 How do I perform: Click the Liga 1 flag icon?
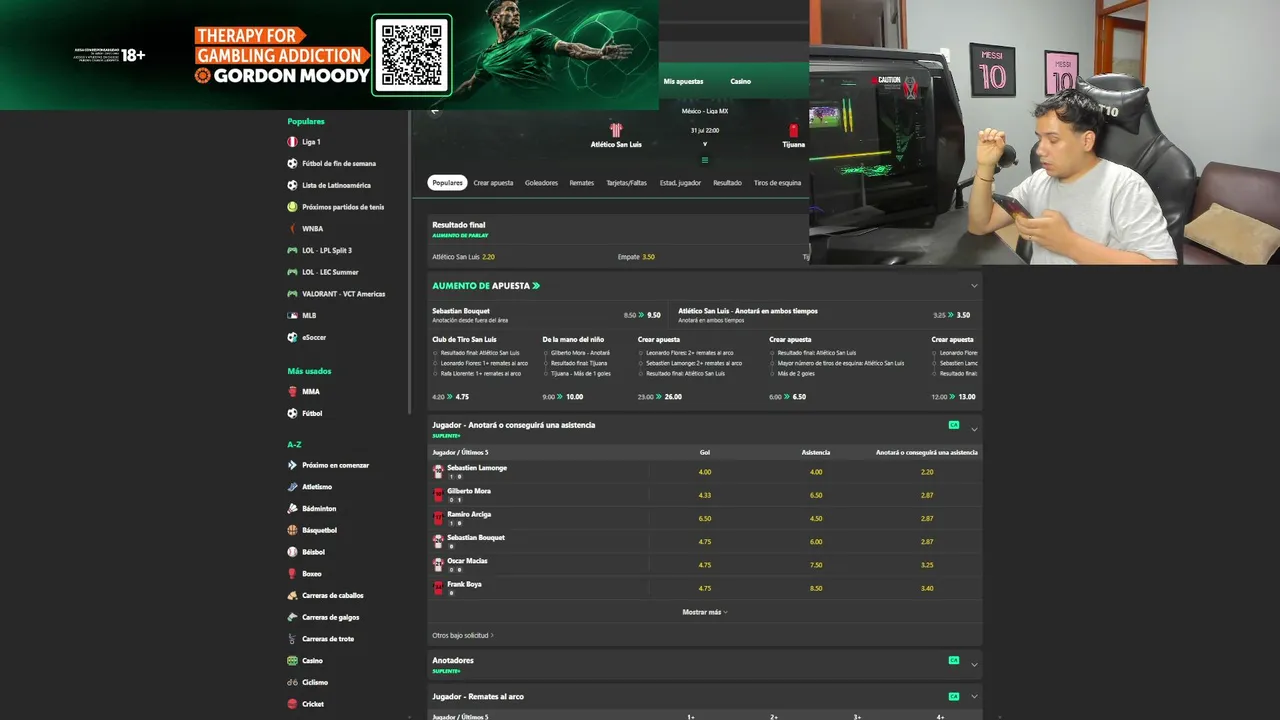pyautogui.click(x=292, y=142)
